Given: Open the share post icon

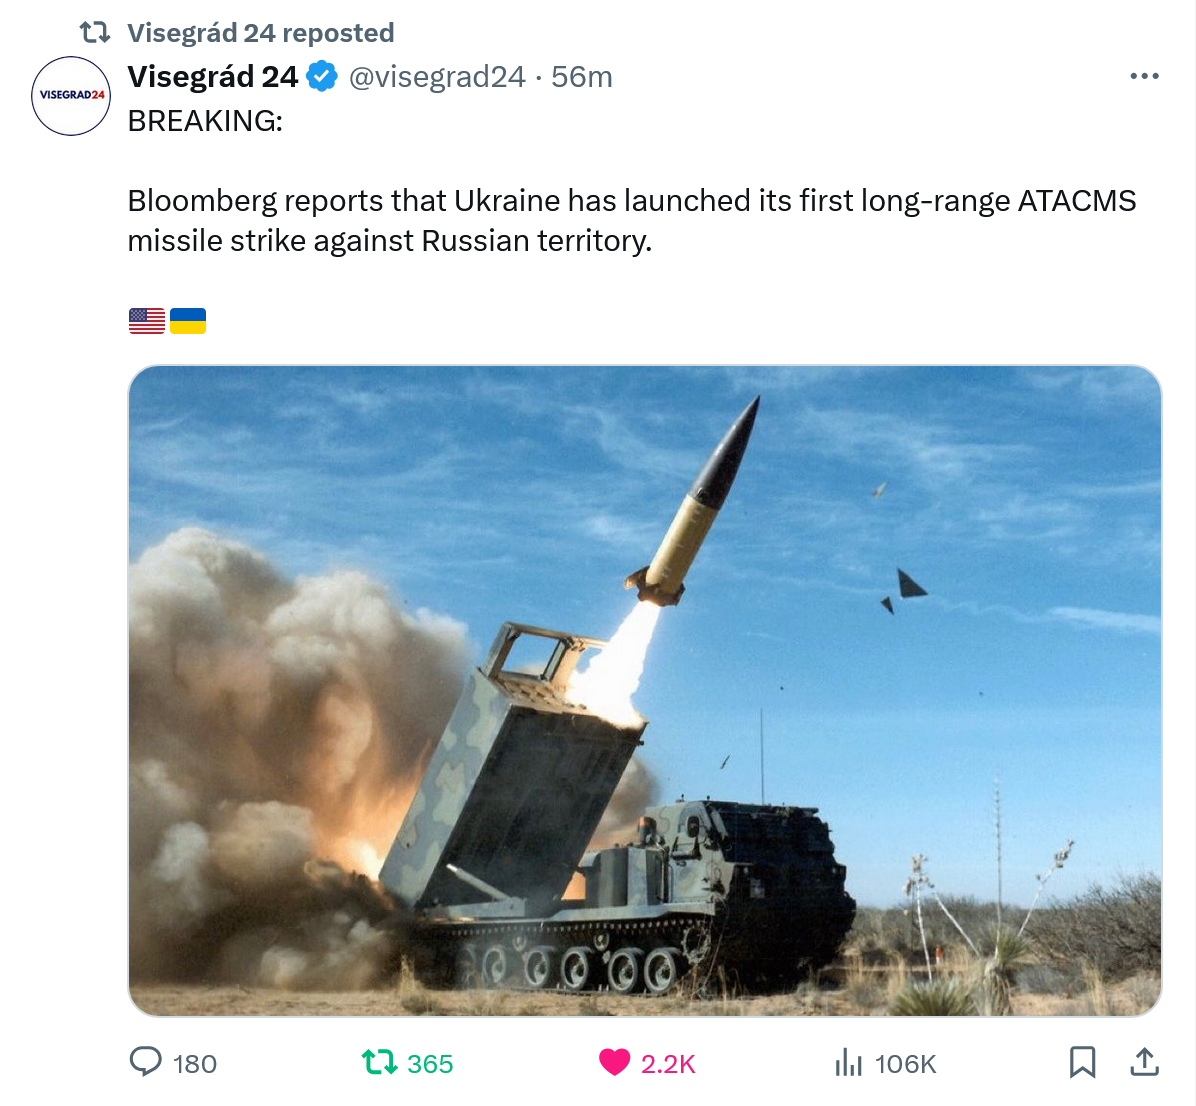Looking at the screenshot, I should click(x=1144, y=1062).
